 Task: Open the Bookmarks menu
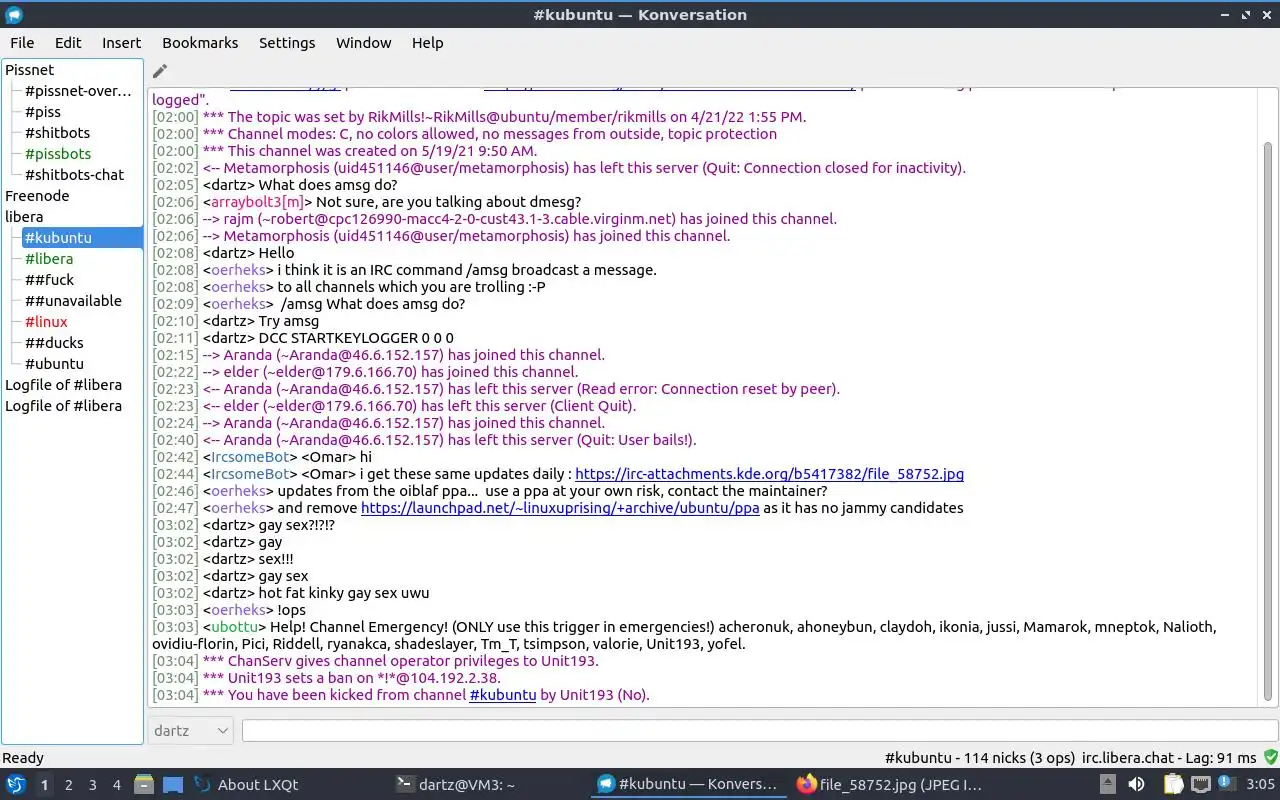[x=200, y=43]
